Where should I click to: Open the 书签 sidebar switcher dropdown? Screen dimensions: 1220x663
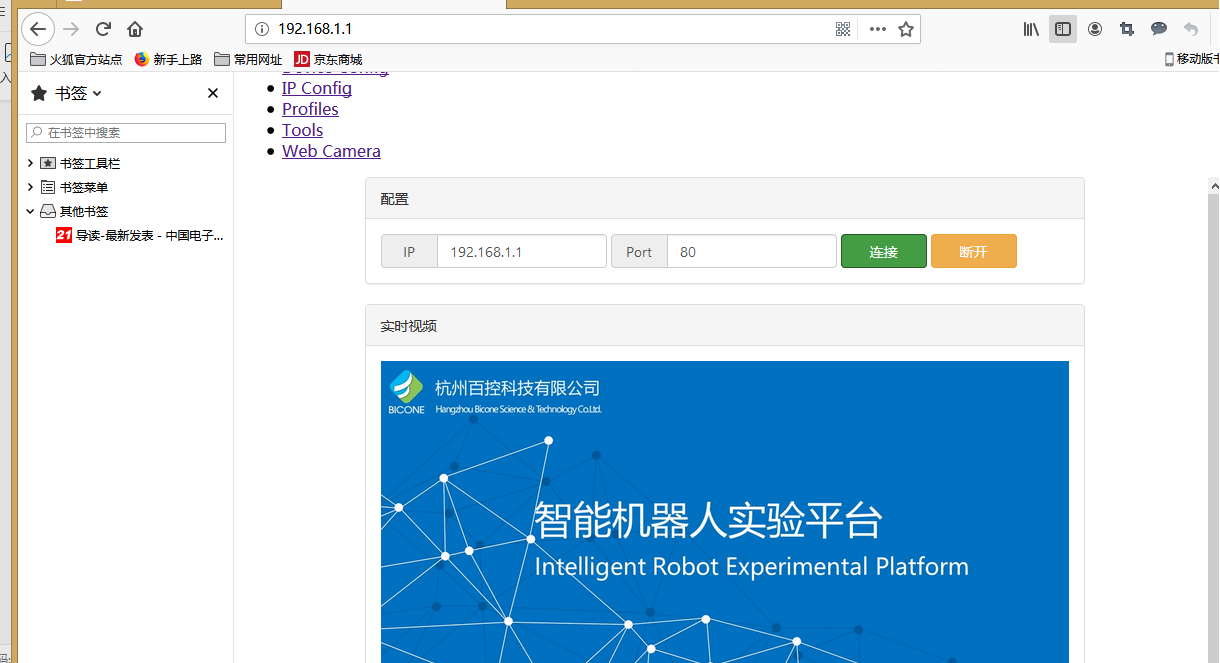point(67,93)
